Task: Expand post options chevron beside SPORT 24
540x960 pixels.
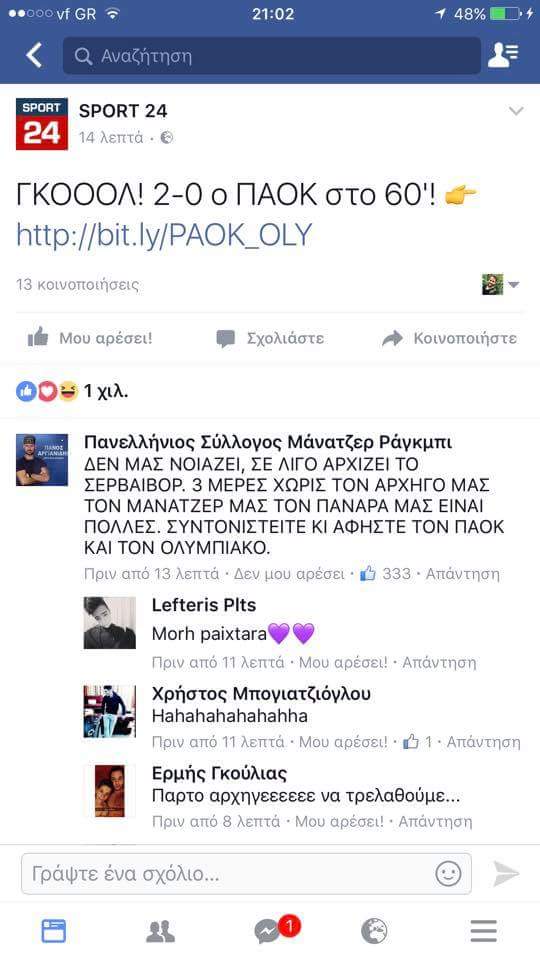Action: (516, 111)
